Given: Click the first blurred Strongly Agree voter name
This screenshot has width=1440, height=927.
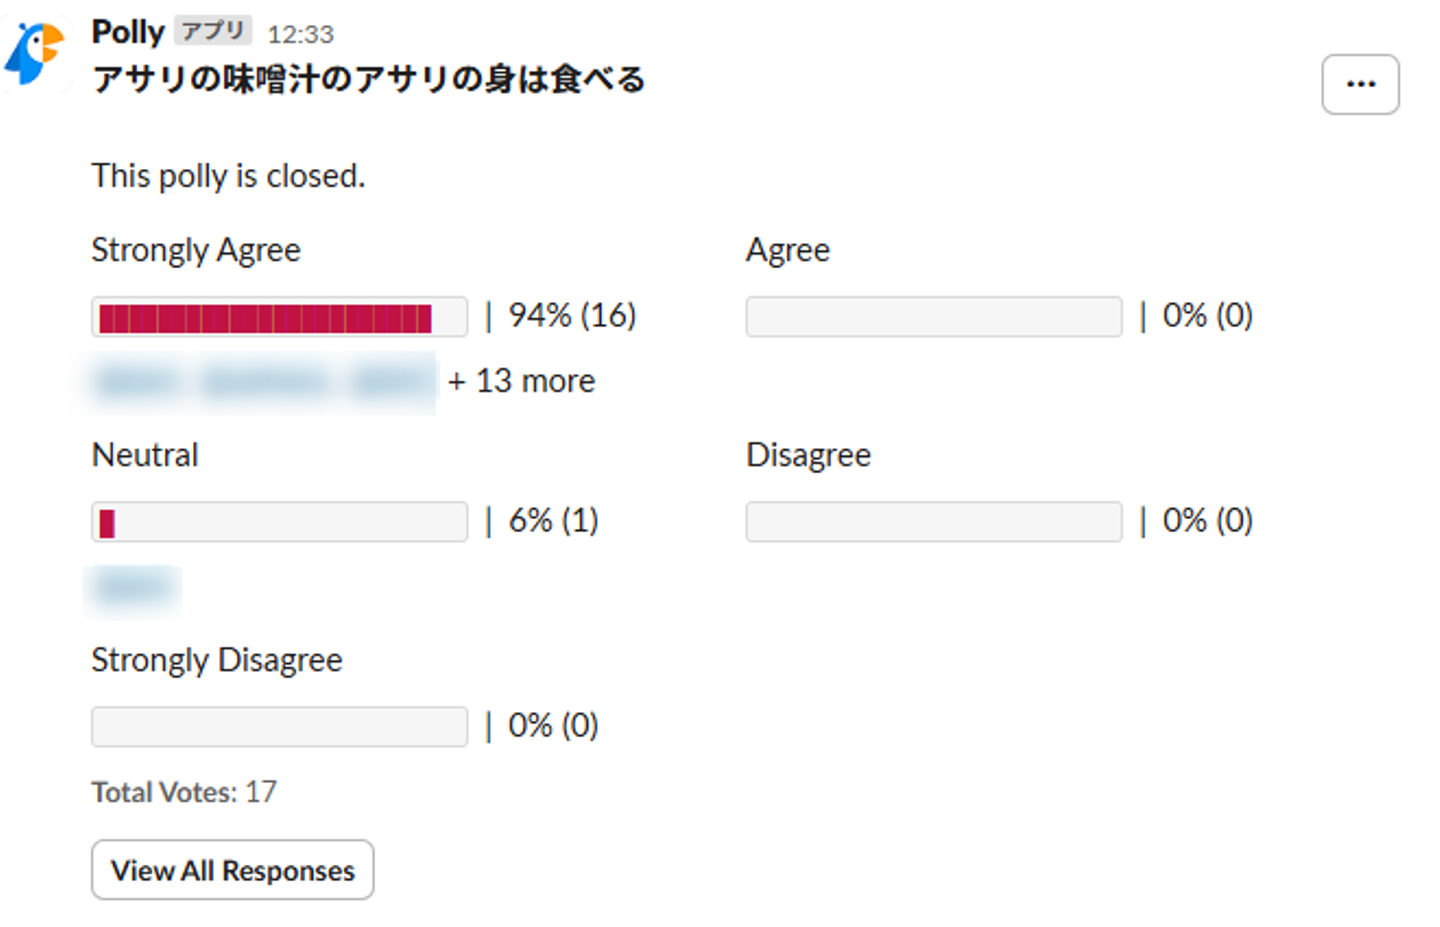Looking at the screenshot, I should (x=136, y=382).
